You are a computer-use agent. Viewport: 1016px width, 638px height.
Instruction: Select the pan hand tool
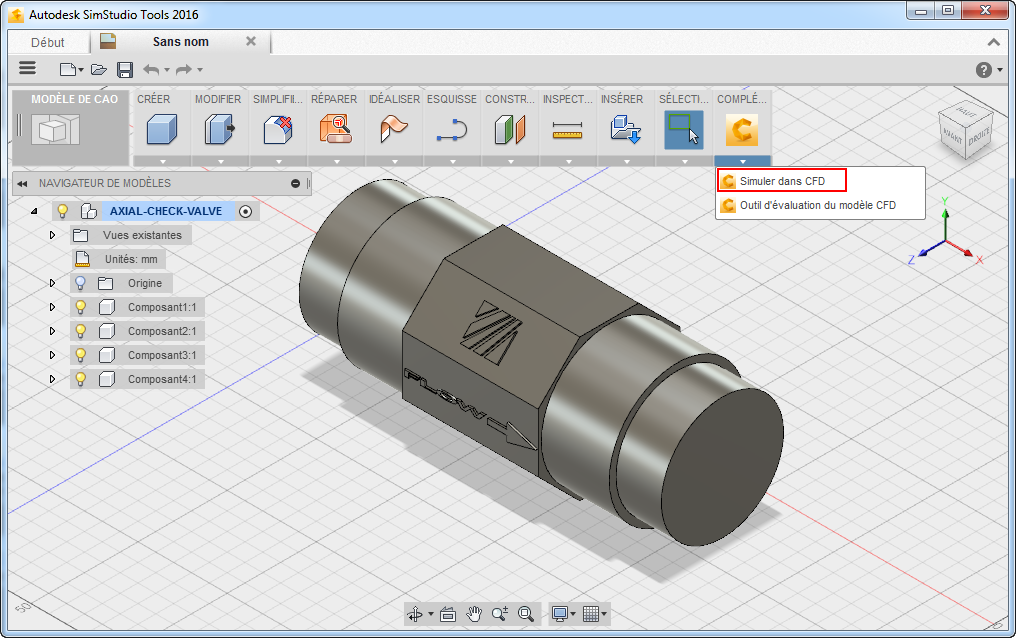pos(474,614)
